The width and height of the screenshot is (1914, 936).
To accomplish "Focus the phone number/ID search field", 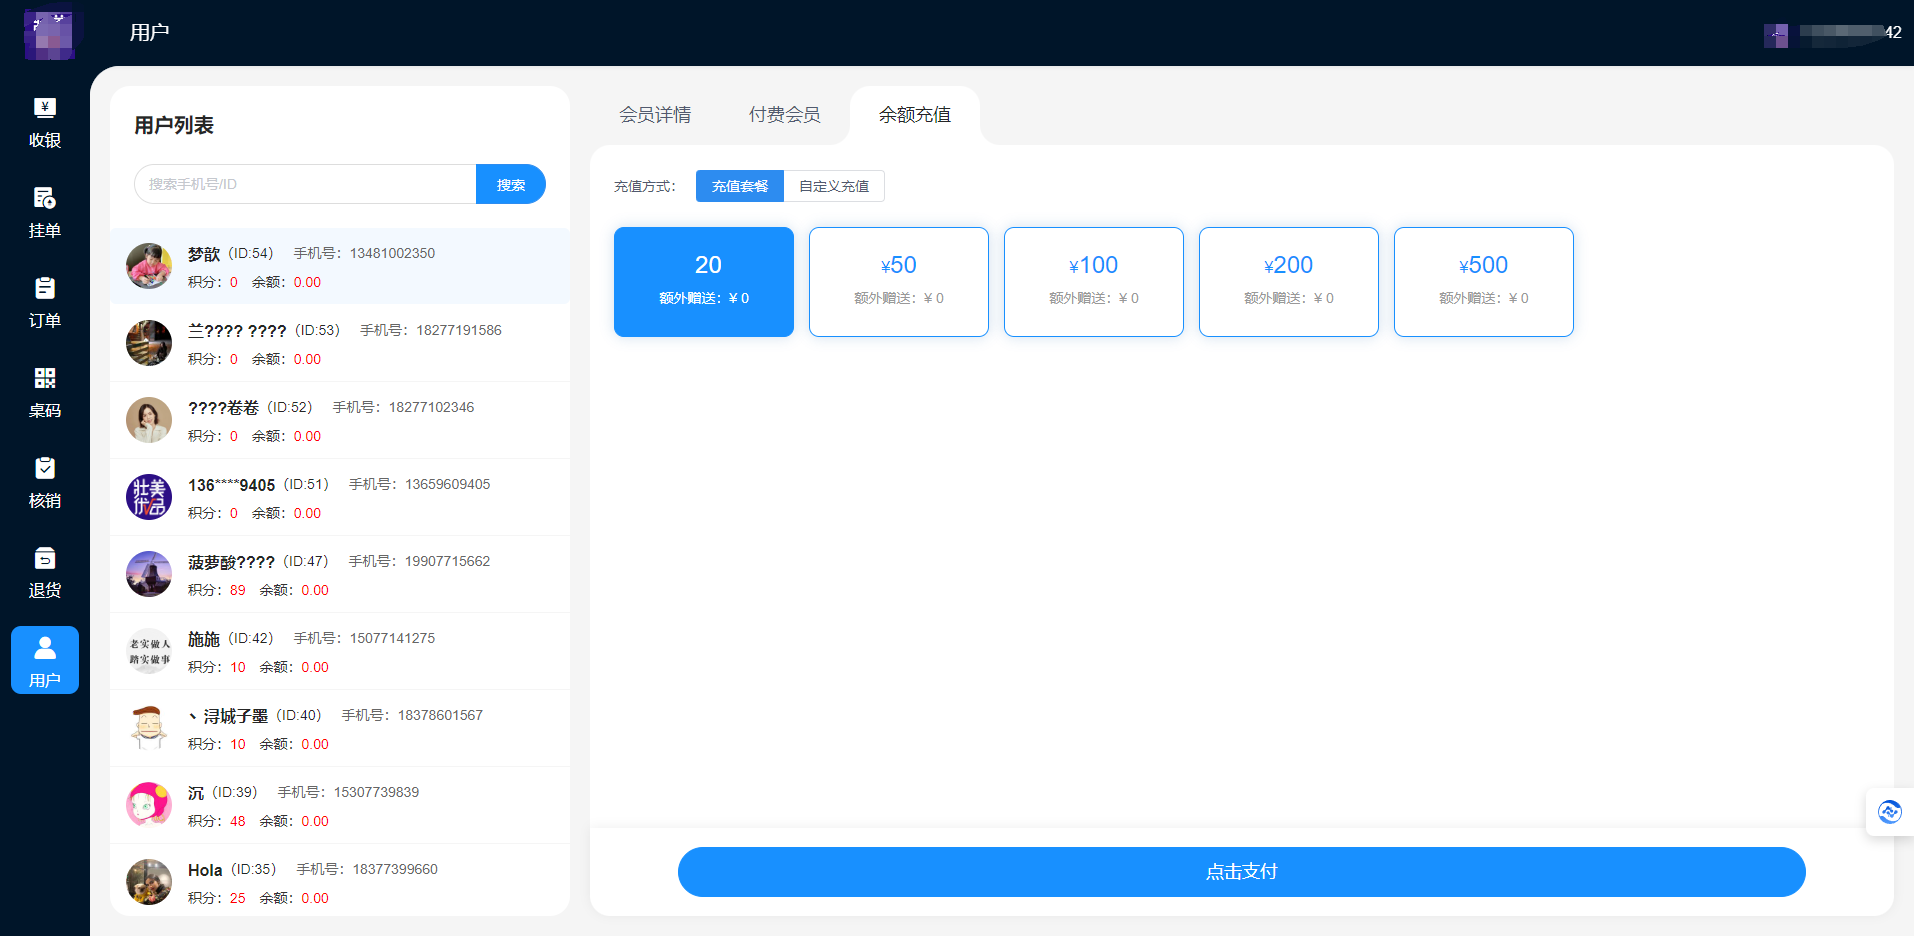I will (305, 185).
